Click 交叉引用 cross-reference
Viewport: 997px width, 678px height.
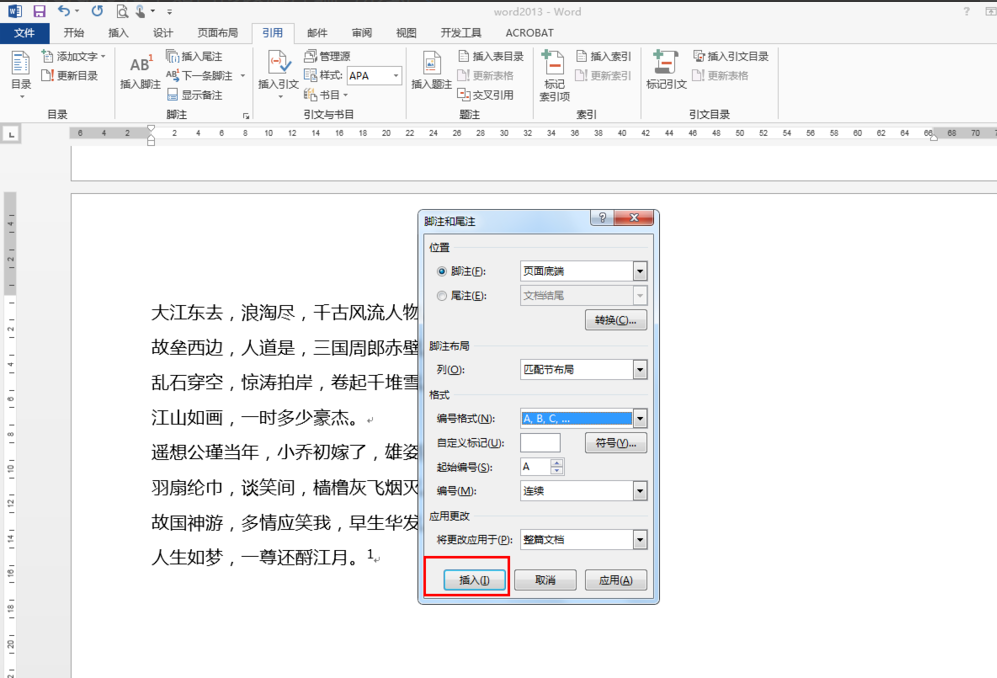coord(486,95)
